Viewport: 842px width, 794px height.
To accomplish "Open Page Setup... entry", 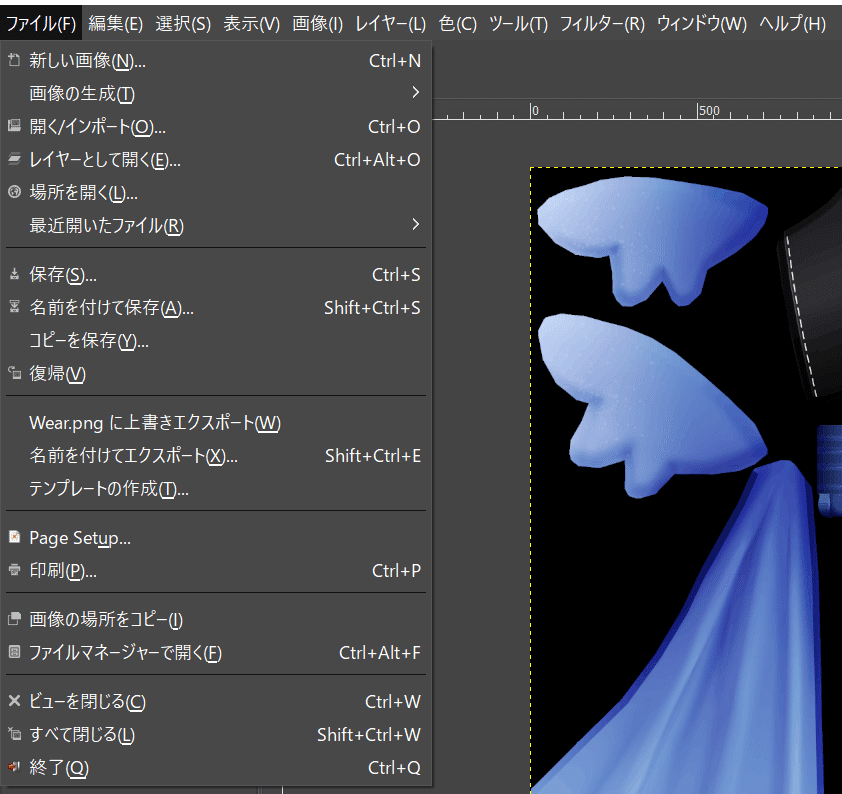I will coord(216,537).
